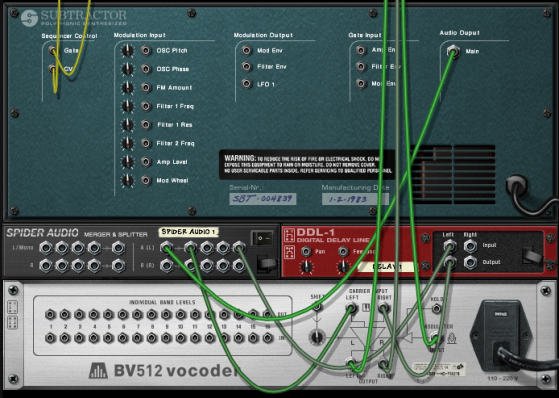Viewport: 559px width, 398px height.
Task: Click the Filter Env modulation output jack
Action: click(246, 67)
